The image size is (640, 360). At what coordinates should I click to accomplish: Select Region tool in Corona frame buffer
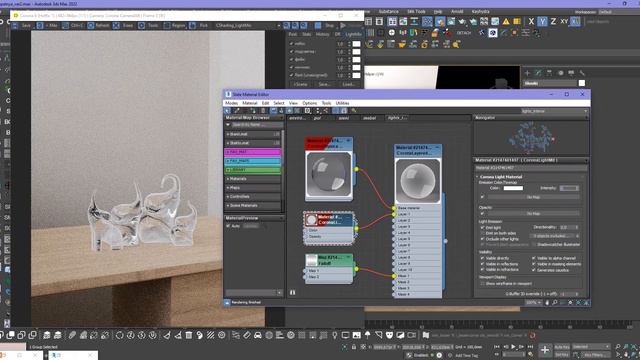(174, 25)
